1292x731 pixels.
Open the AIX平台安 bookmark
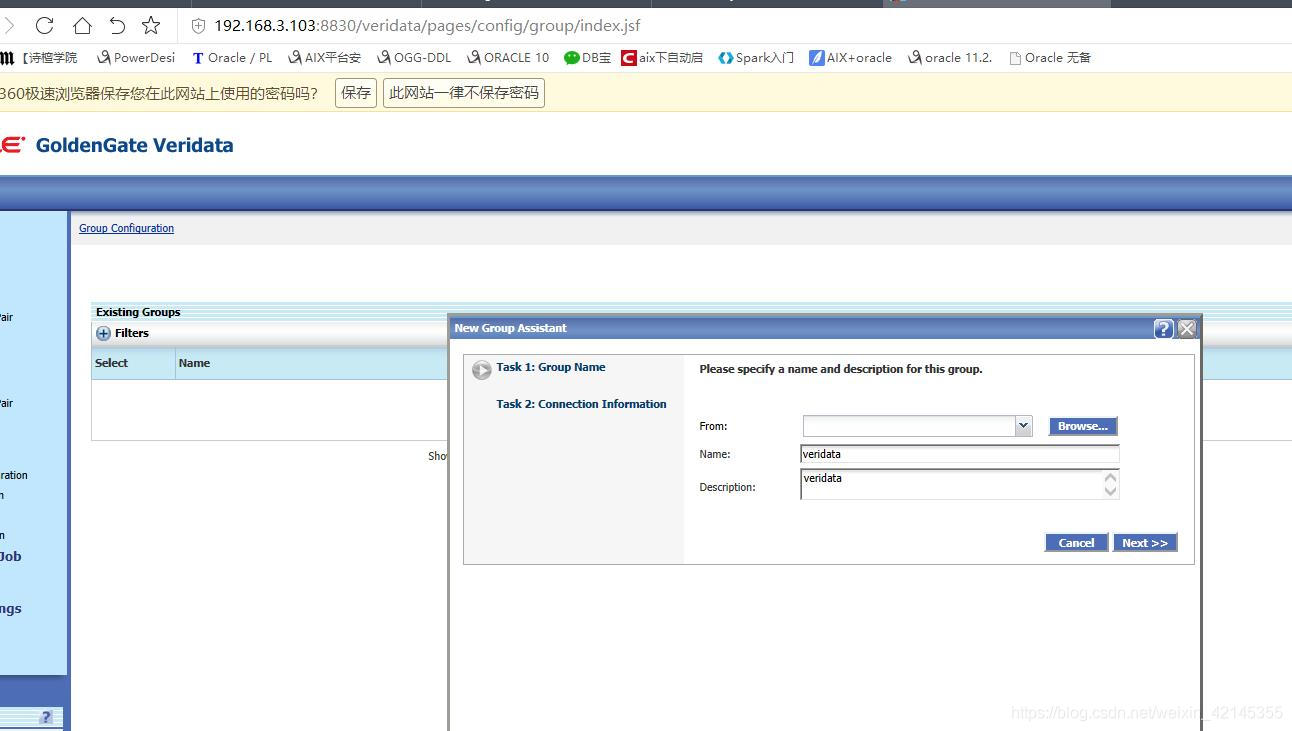(324, 58)
